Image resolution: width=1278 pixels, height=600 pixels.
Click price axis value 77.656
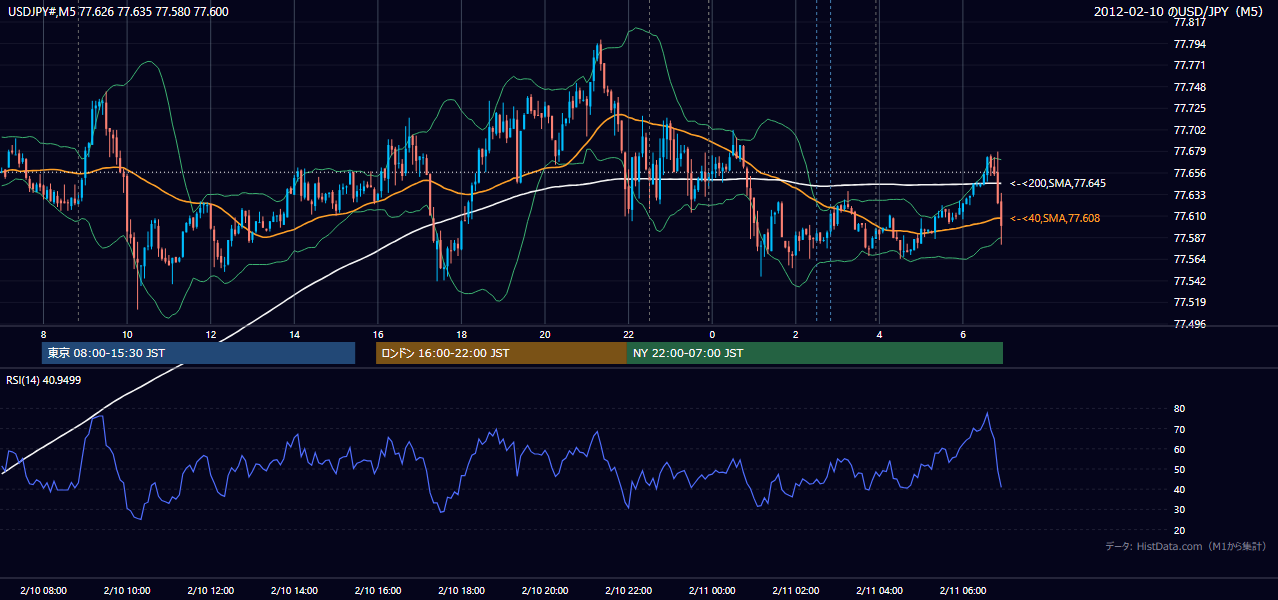[1189, 173]
